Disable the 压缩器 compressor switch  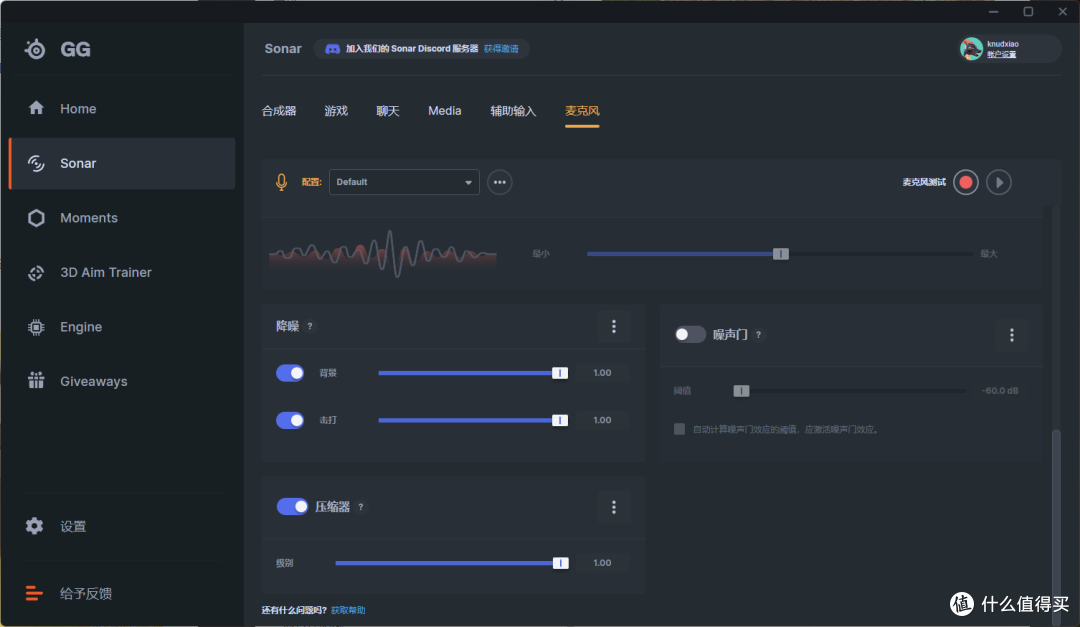coord(292,506)
